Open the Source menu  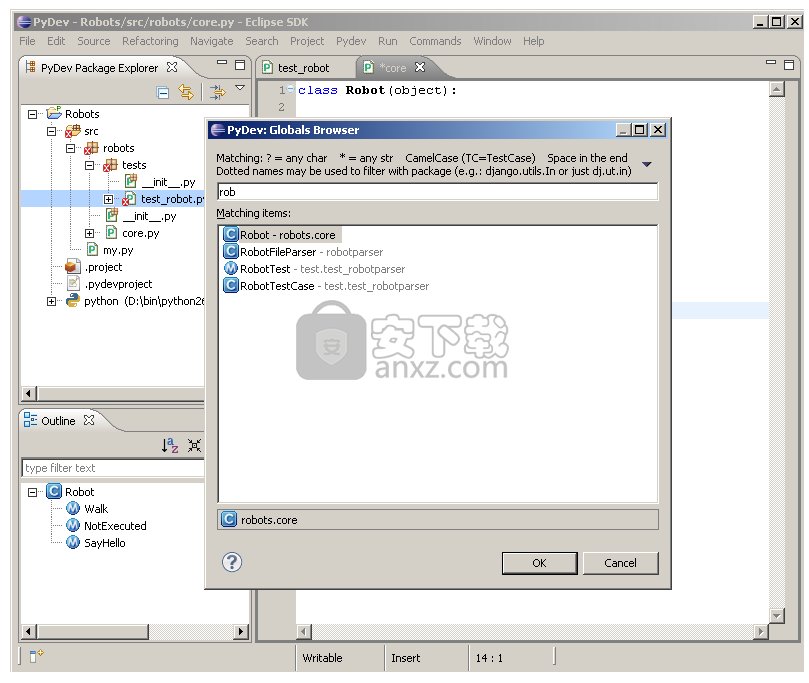[93, 41]
